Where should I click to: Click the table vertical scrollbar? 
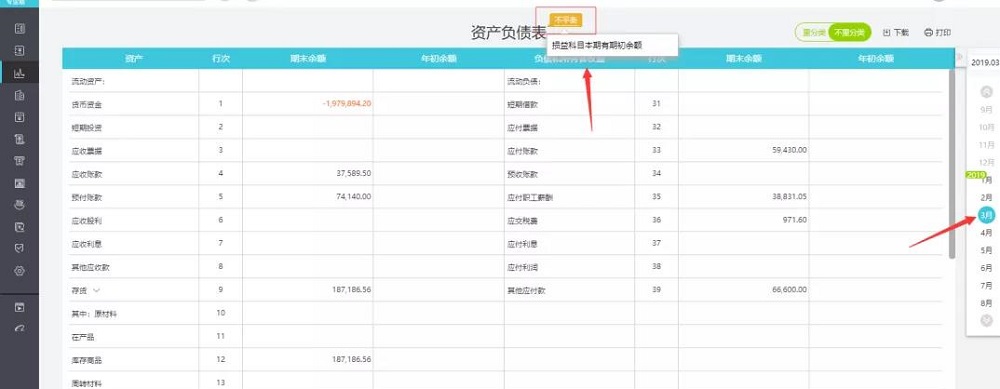952,164
